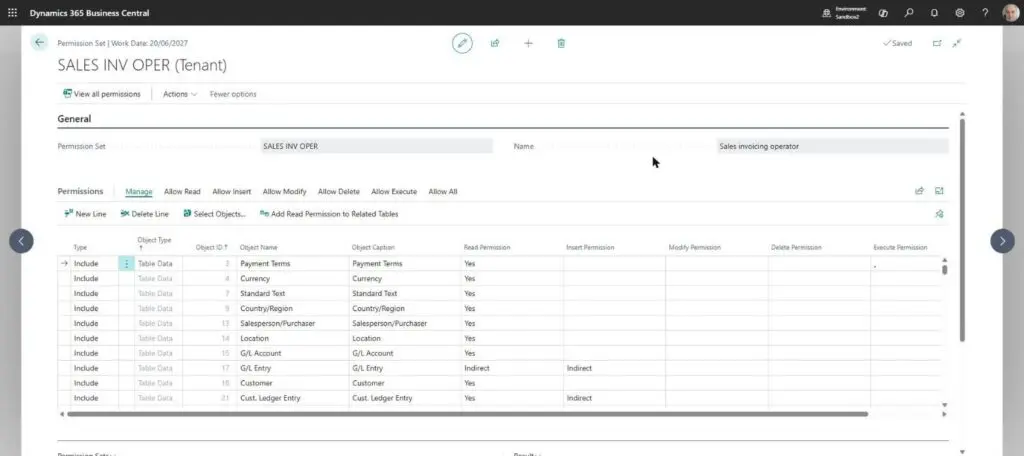Image resolution: width=1024 pixels, height=456 pixels.
Task: Open the Allow Execute menu
Action: 394,191
